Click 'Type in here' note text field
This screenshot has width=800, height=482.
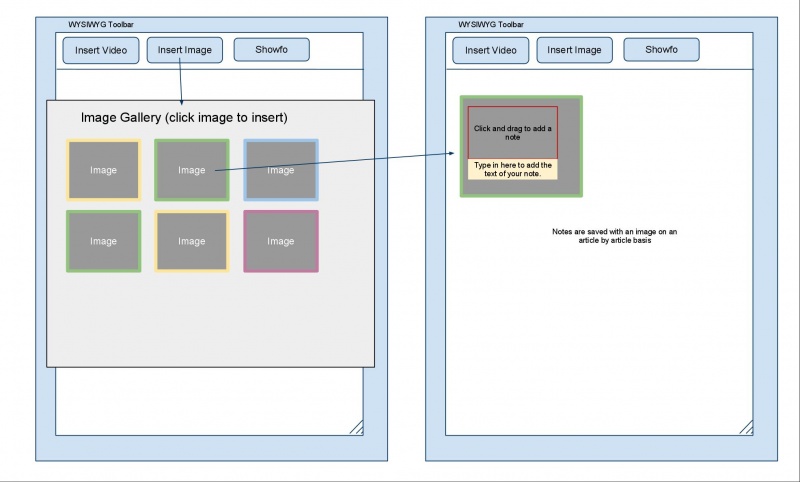pyautogui.click(x=513, y=169)
